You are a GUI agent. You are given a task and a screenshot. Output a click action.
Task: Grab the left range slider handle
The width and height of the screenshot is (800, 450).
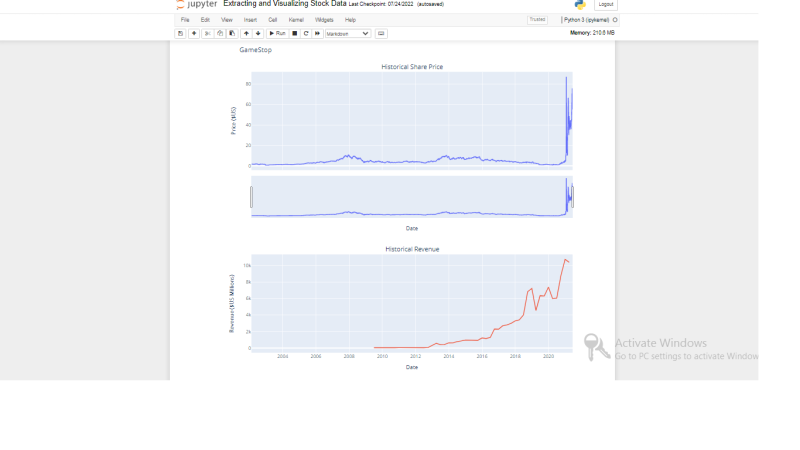tap(251, 197)
